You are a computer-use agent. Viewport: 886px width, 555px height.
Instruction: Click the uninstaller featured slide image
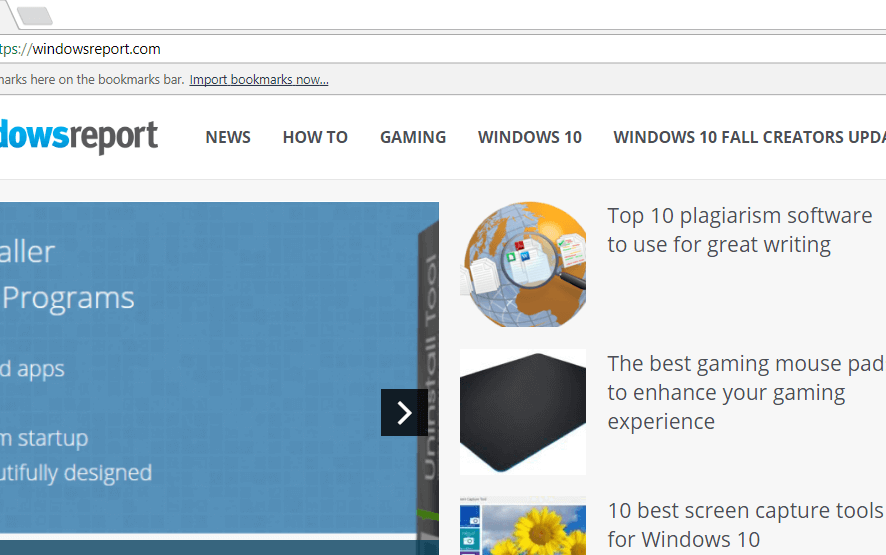(x=219, y=379)
